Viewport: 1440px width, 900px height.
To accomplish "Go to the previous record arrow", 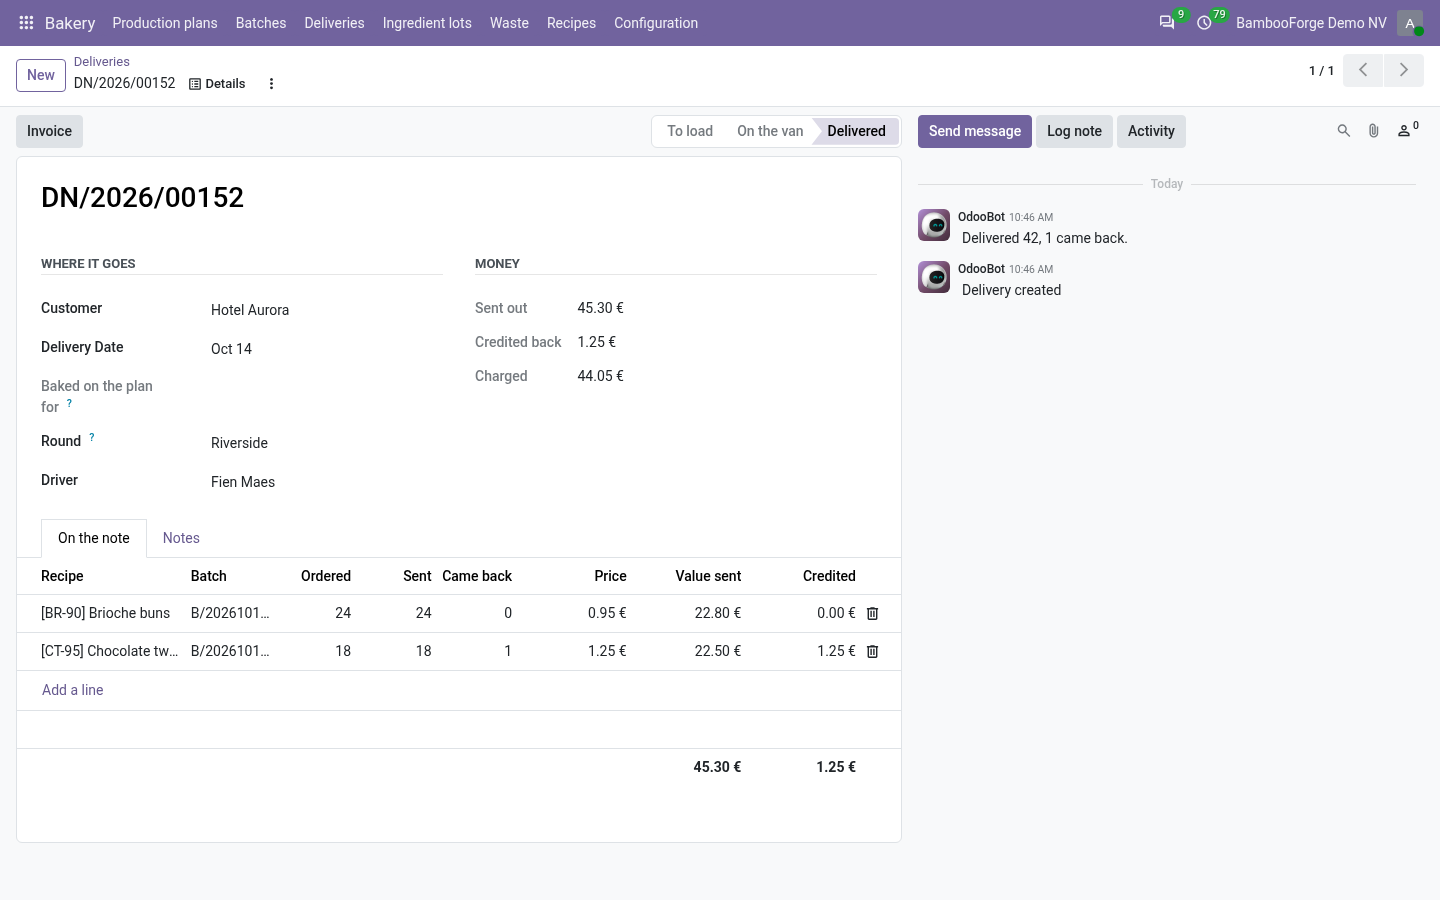I will 1363,70.
